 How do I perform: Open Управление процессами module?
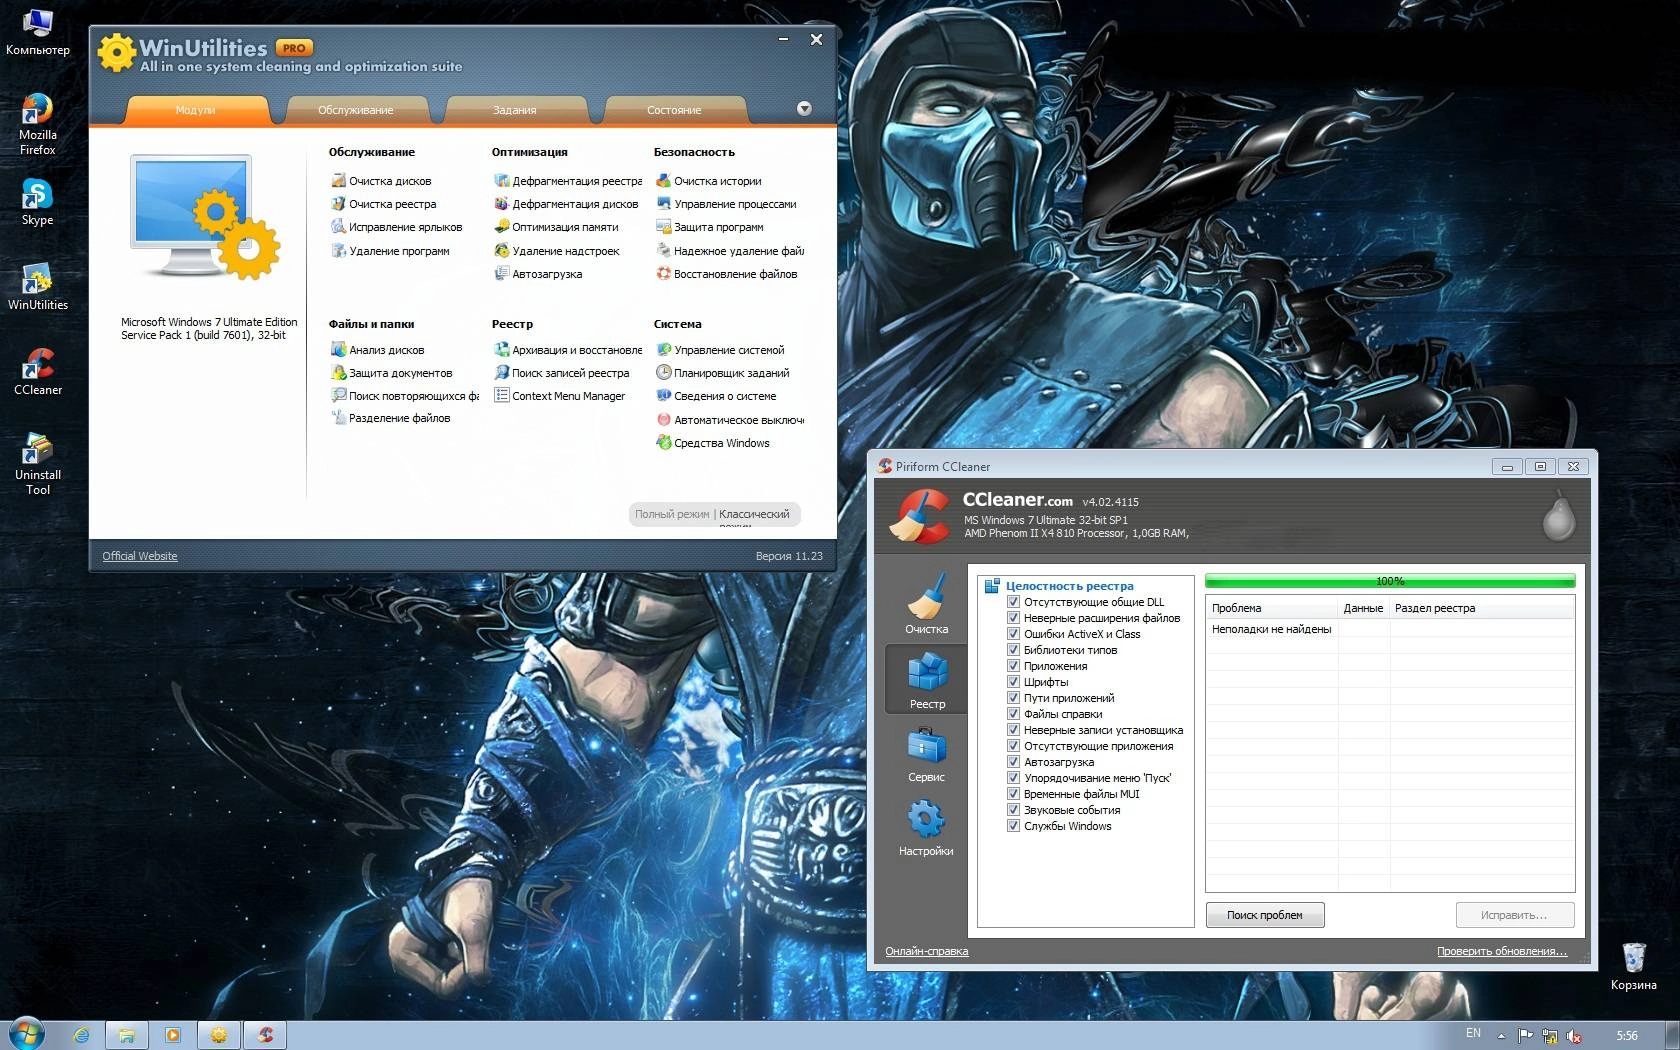tap(726, 204)
